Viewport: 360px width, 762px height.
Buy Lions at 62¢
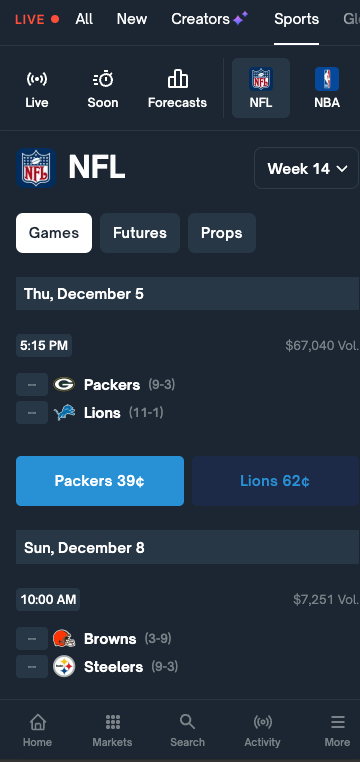tap(275, 481)
